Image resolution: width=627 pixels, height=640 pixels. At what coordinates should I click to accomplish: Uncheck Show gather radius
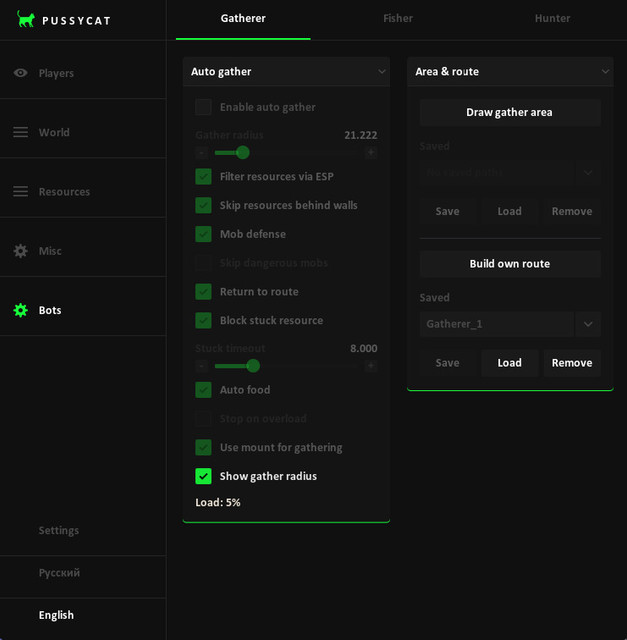(203, 476)
